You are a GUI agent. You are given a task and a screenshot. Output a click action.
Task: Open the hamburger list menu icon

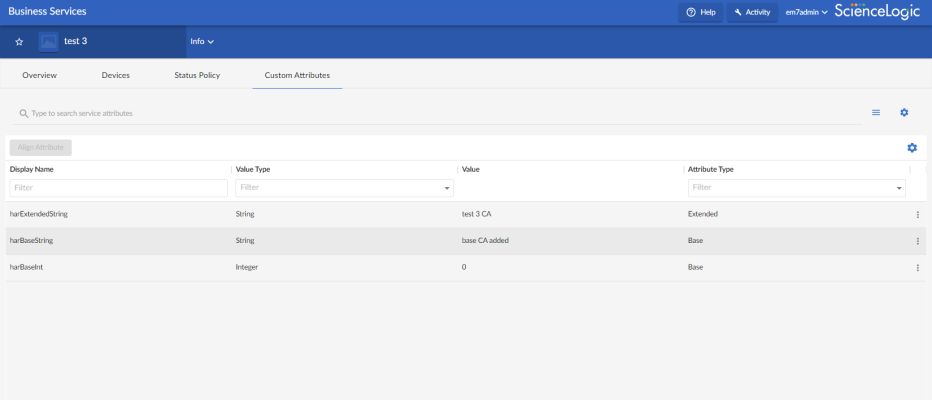(x=876, y=113)
